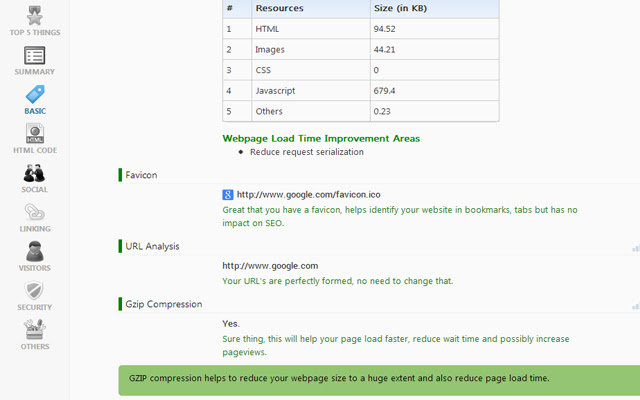Screen dimensions: 640x400
Task: Go to TOP 5 THINGS label
Action: coord(35,33)
